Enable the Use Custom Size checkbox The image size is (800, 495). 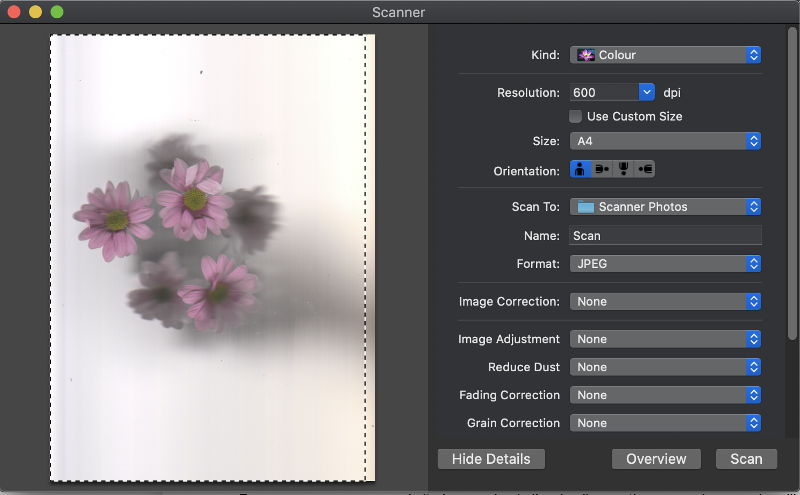click(x=576, y=117)
